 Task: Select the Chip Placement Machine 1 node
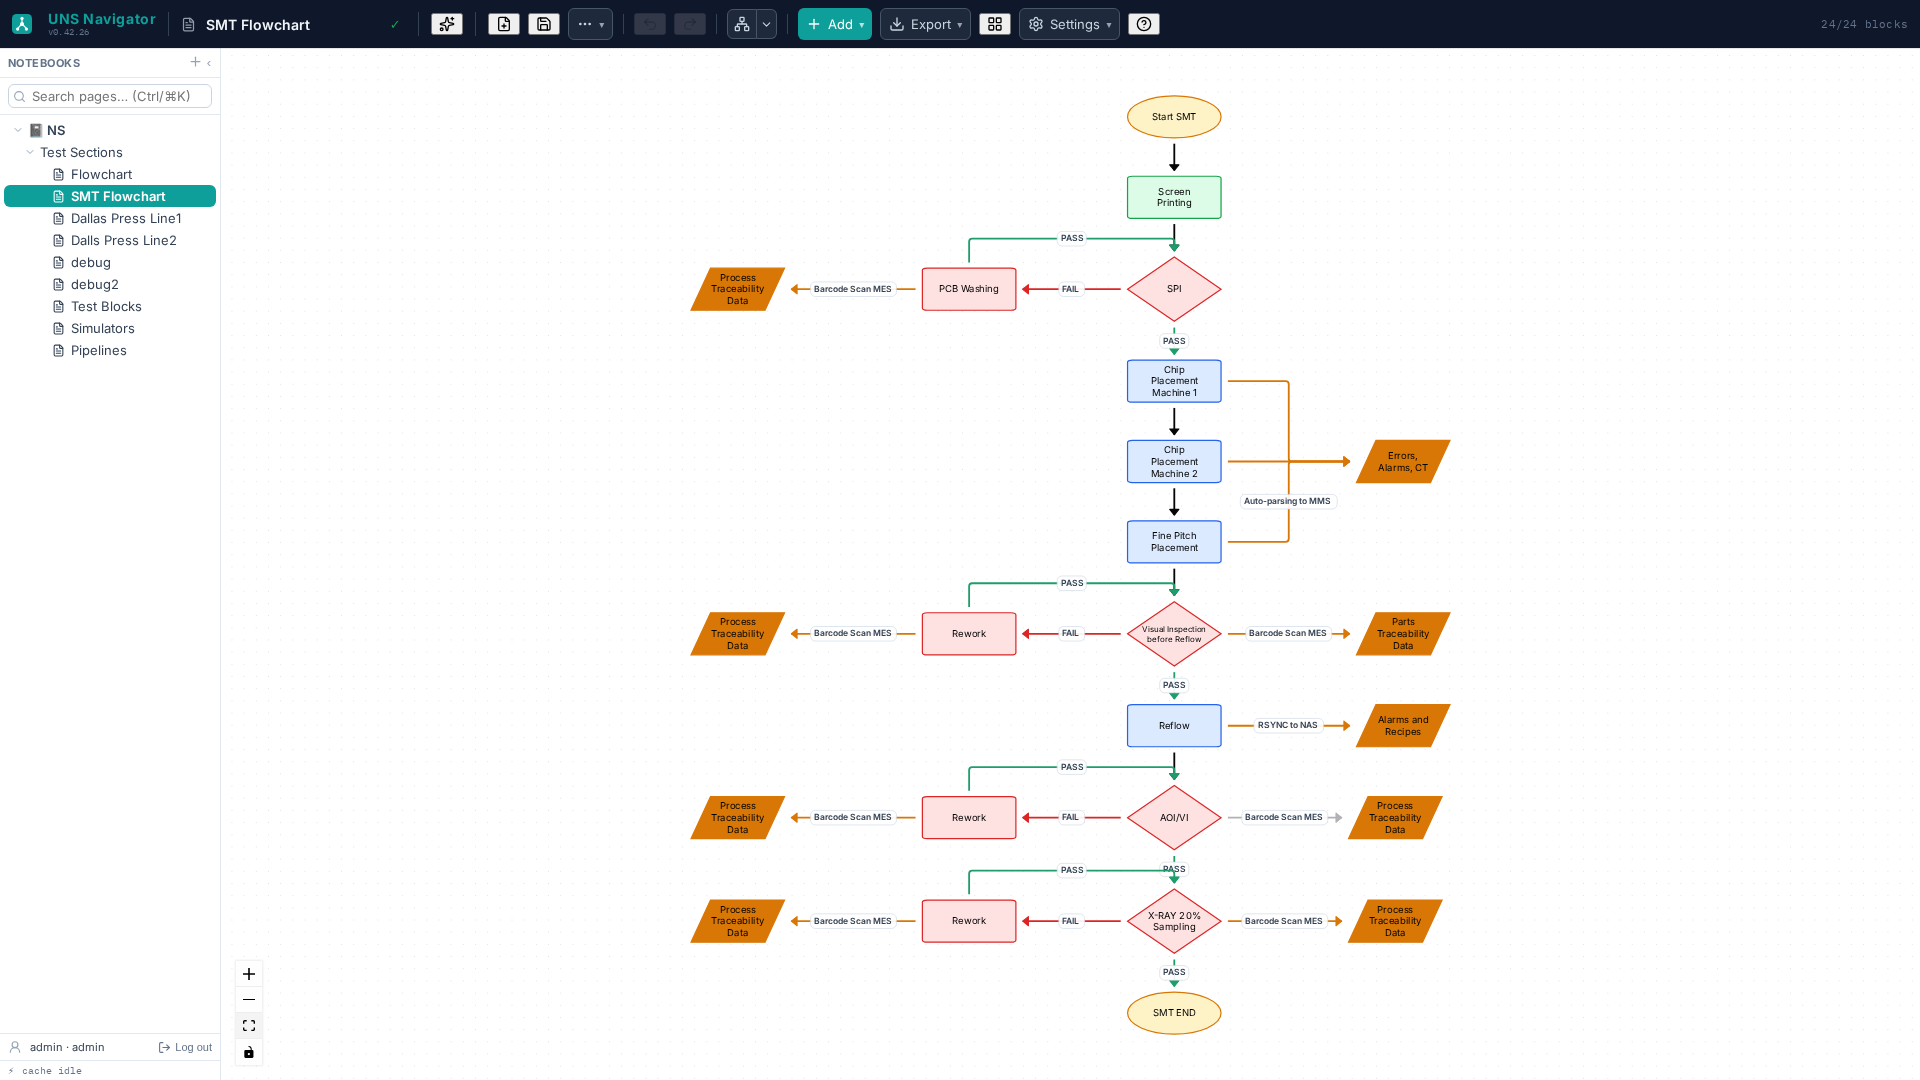pyautogui.click(x=1174, y=381)
